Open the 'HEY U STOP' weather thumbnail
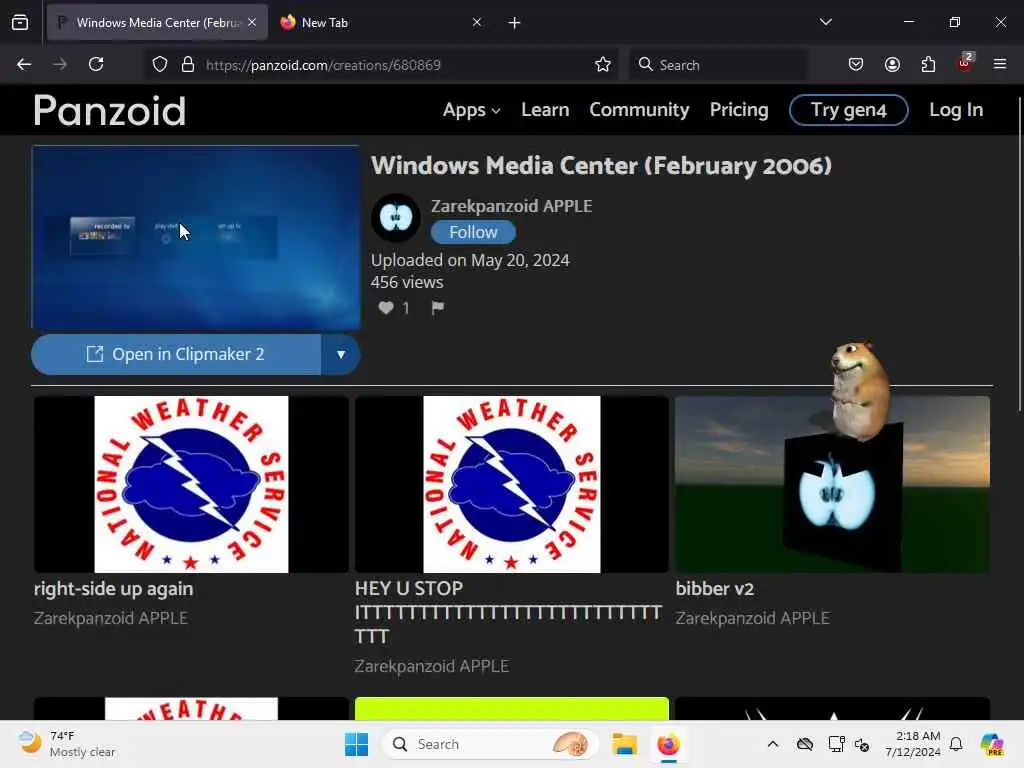The width and height of the screenshot is (1024, 768). click(x=511, y=485)
